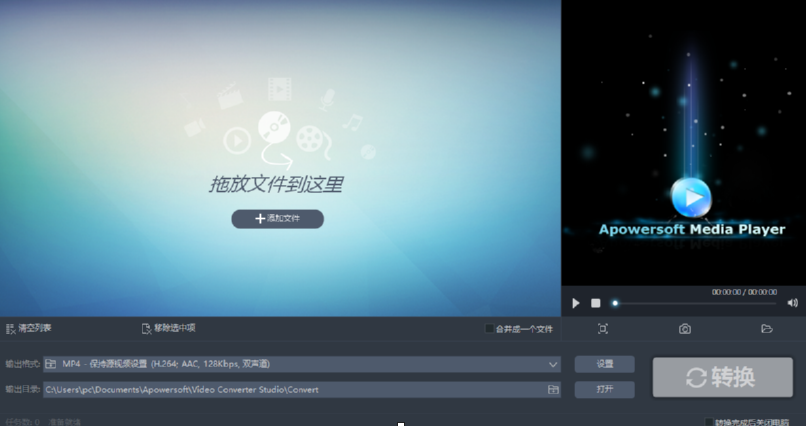Take a snapshot with the camera icon
Screen dimensions: 806x426
(x=685, y=329)
